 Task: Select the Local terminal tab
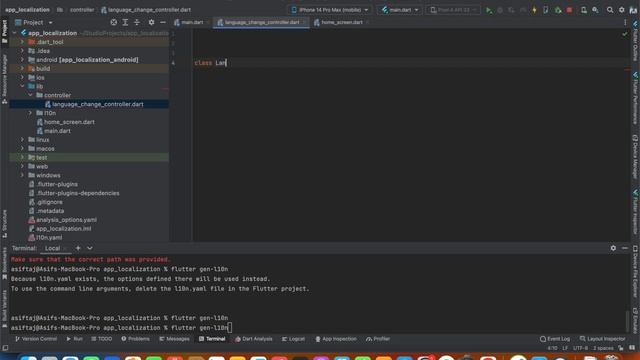pyautogui.click(x=52, y=248)
